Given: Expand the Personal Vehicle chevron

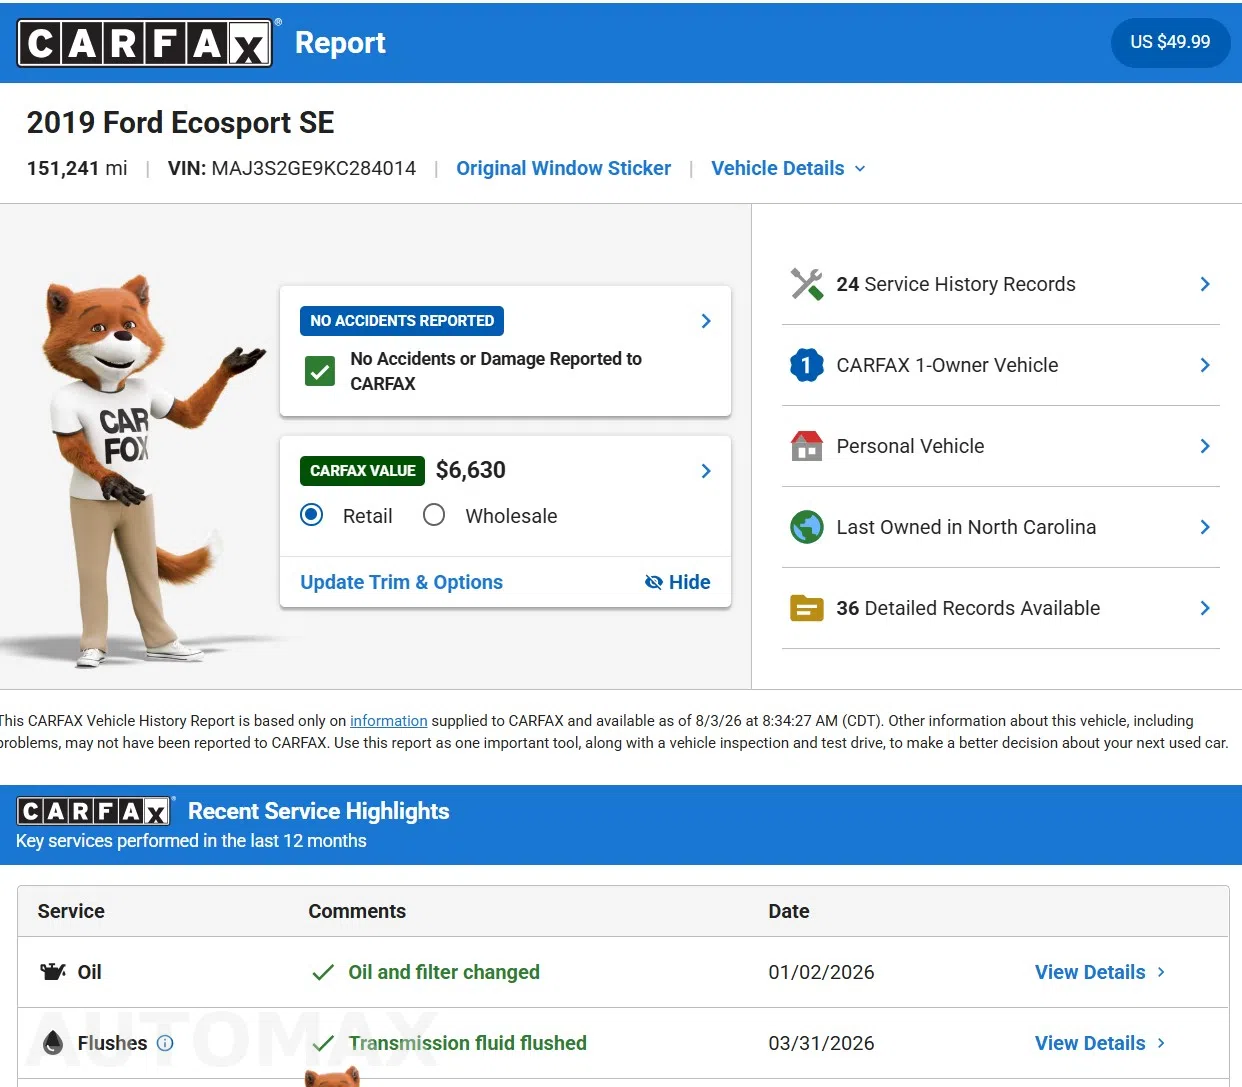Looking at the screenshot, I should point(1205,446).
